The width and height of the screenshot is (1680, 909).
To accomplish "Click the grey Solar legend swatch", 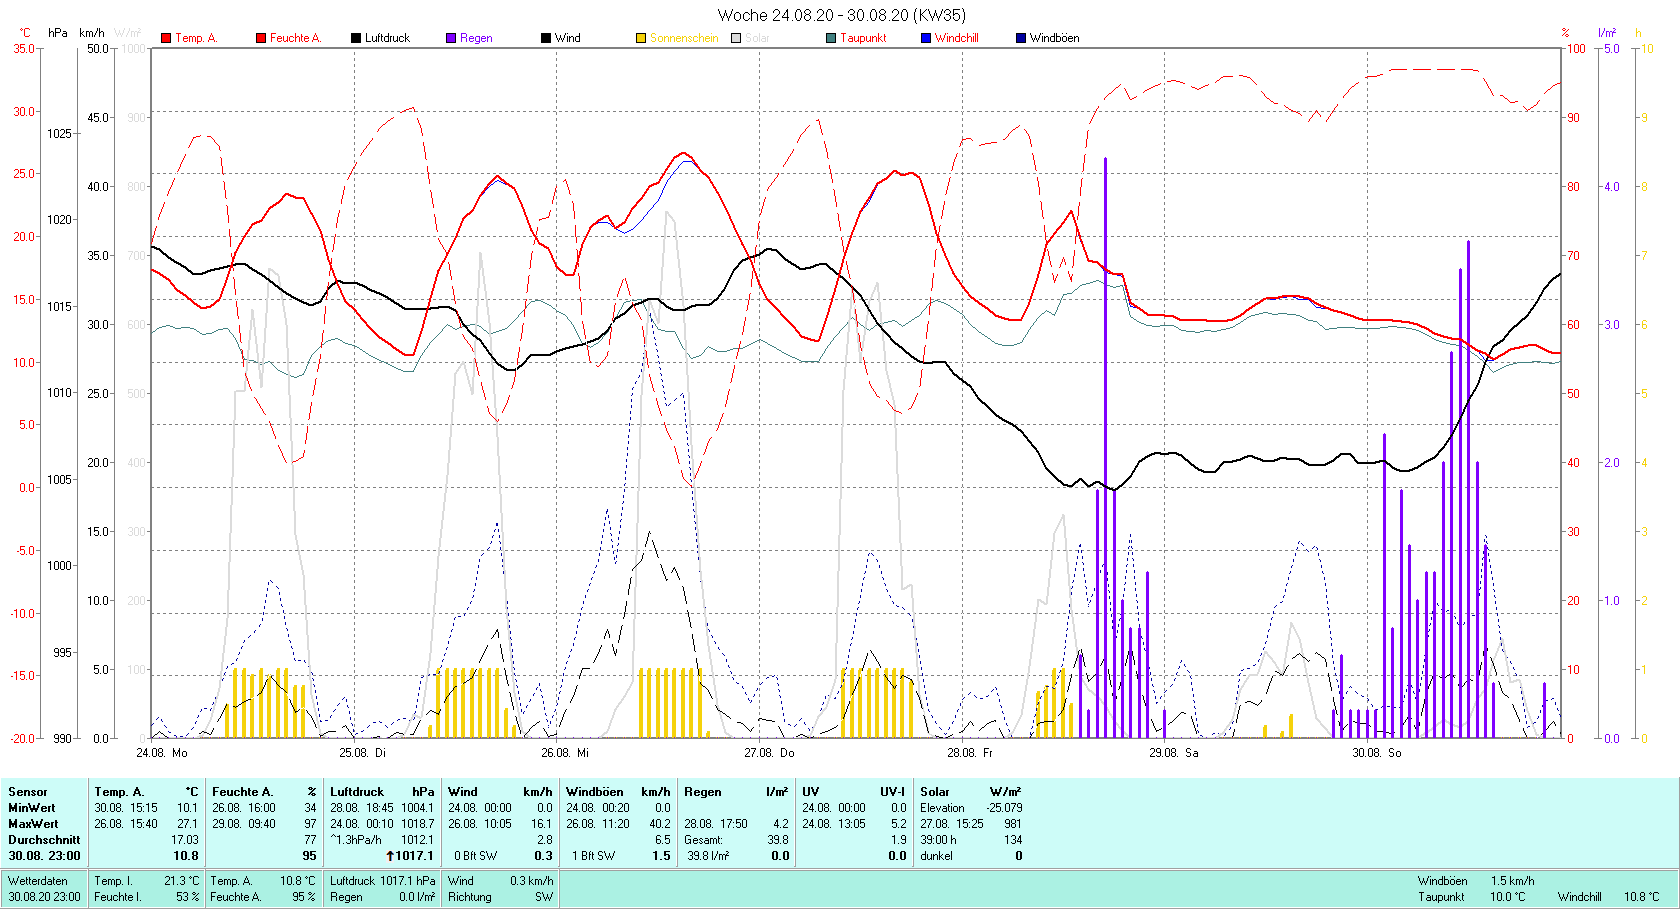I will click(x=736, y=38).
